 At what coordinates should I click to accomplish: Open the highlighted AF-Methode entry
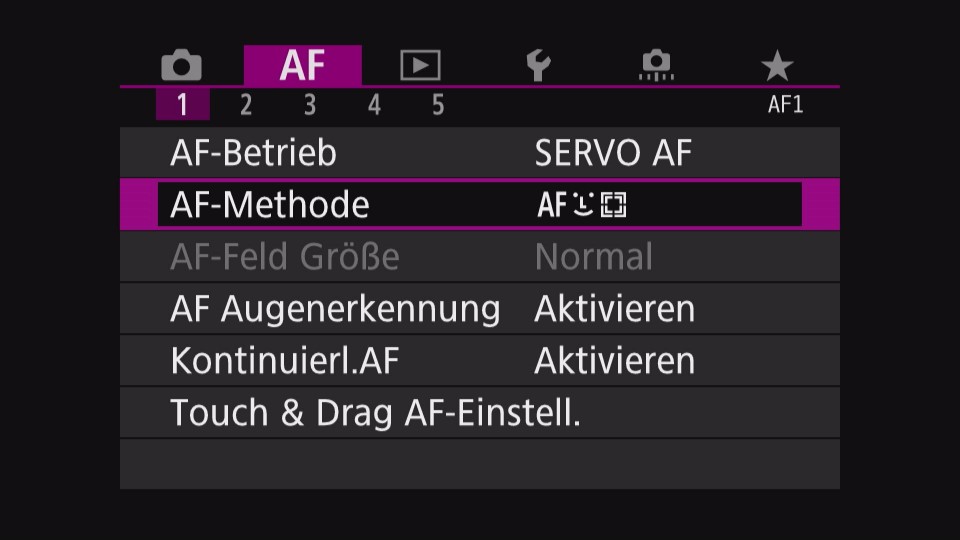(479, 204)
